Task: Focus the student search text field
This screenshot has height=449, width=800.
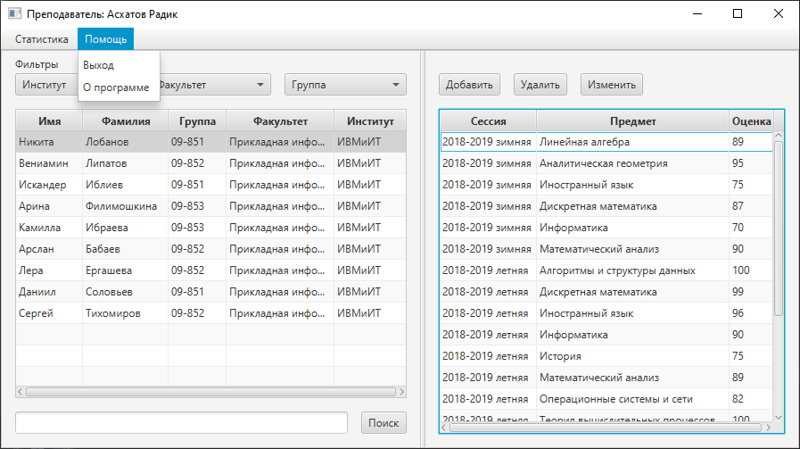Action: (x=181, y=423)
